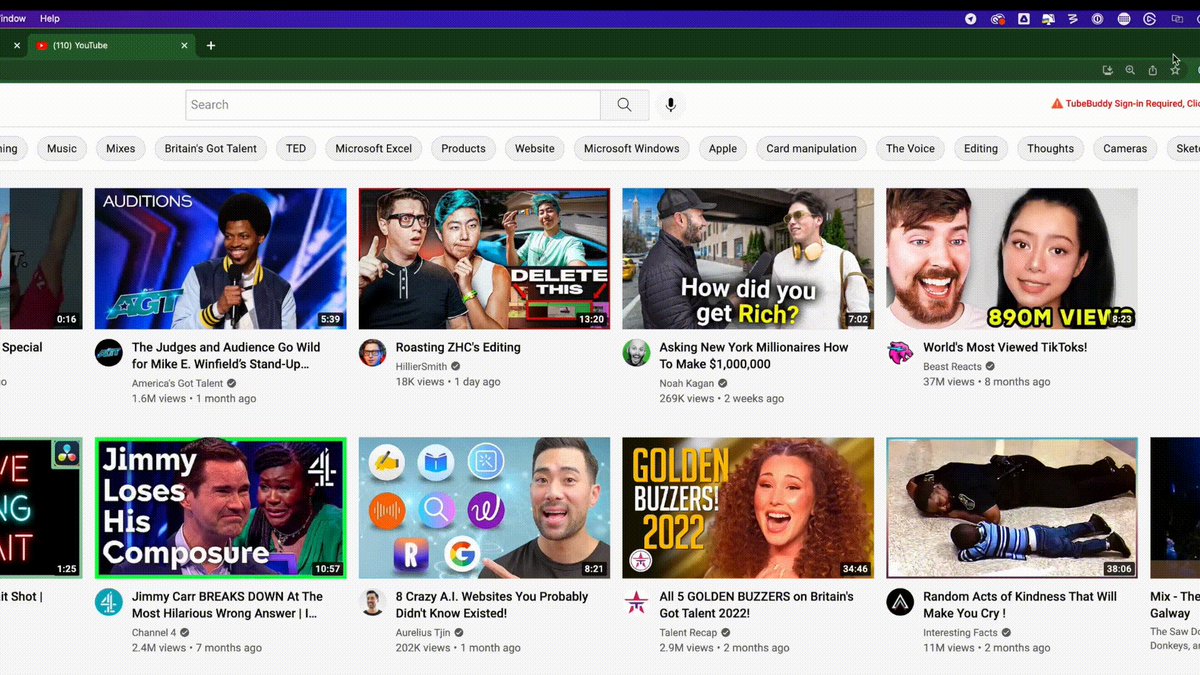Select the Britain's Got Talent chip
The height and width of the screenshot is (675, 1200).
211,149
